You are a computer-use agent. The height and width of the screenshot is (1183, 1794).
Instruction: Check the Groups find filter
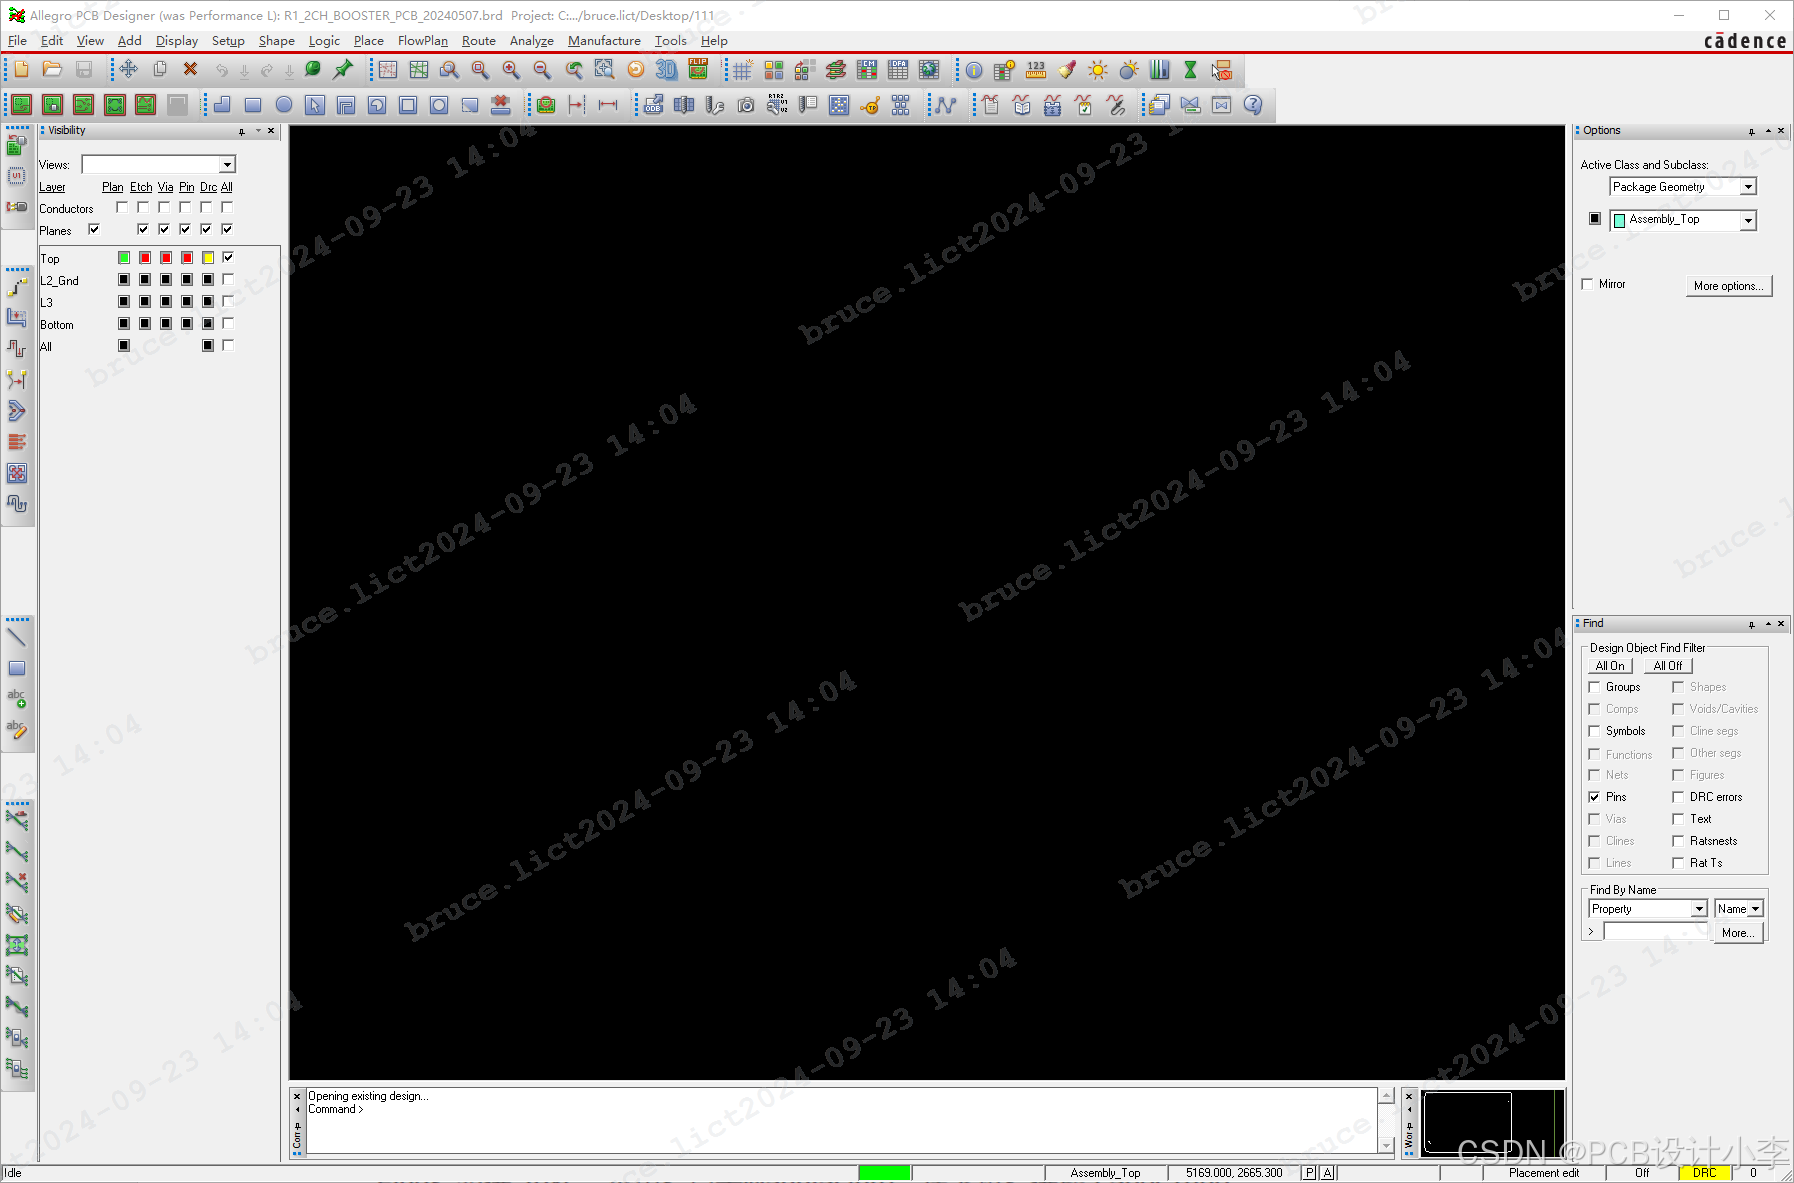click(1594, 687)
